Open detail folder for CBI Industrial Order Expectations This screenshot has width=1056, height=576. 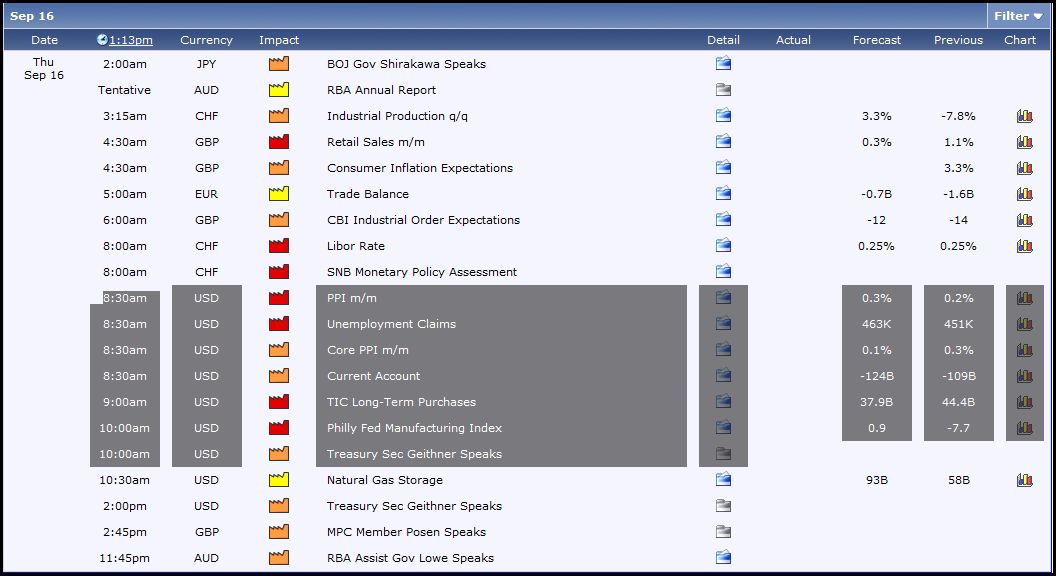tap(723, 219)
